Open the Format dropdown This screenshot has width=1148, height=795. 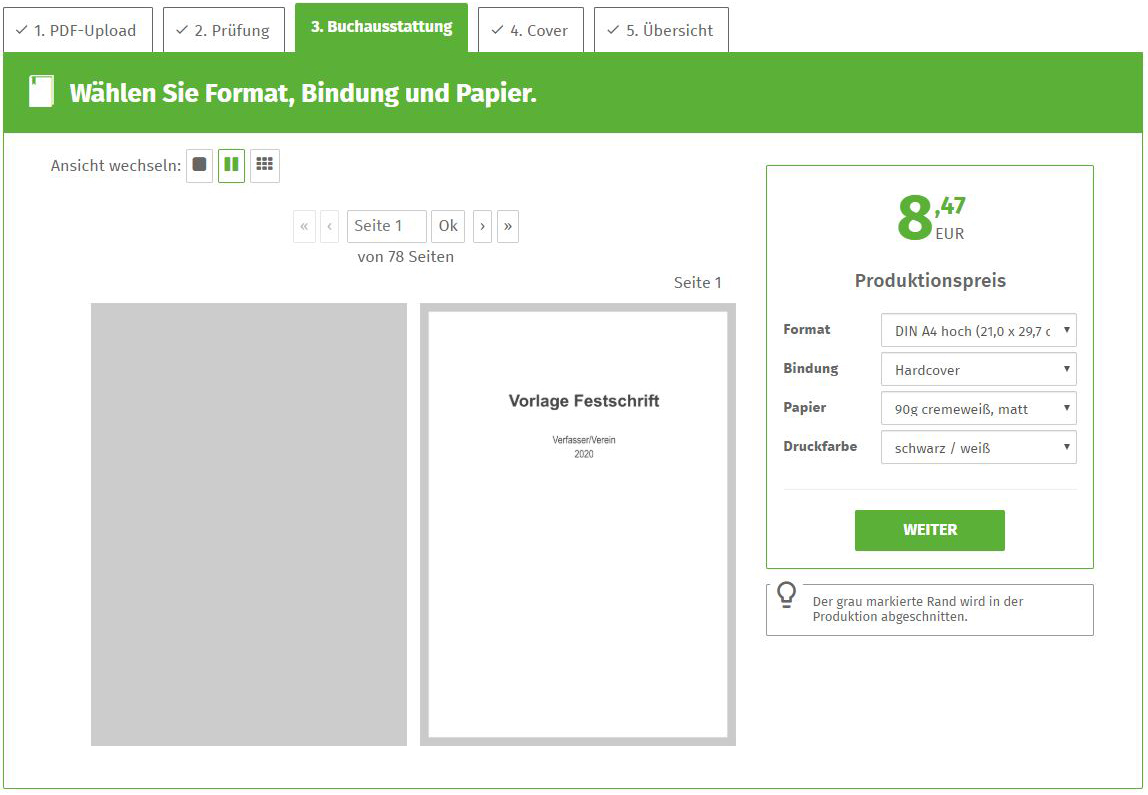pyautogui.click(x=978, y=331)
